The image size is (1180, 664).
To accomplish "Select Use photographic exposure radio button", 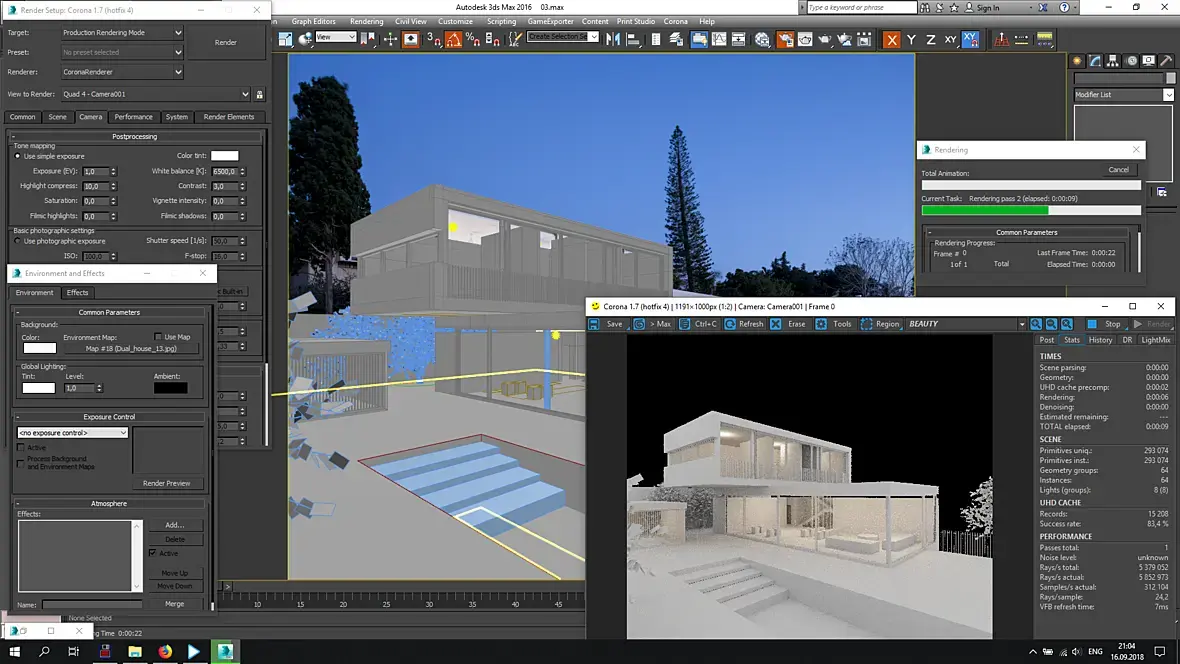I will 17,241.
